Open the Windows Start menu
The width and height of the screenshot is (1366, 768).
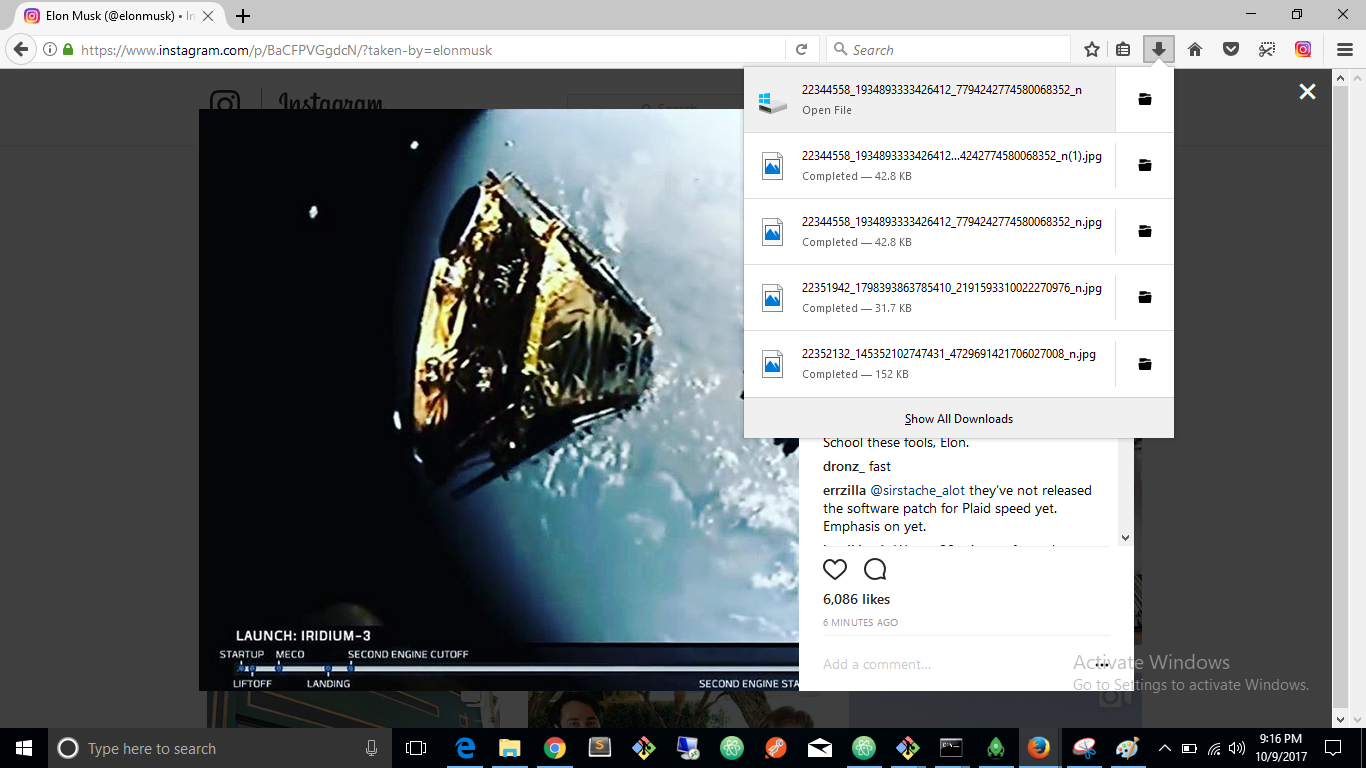(23, 748)
